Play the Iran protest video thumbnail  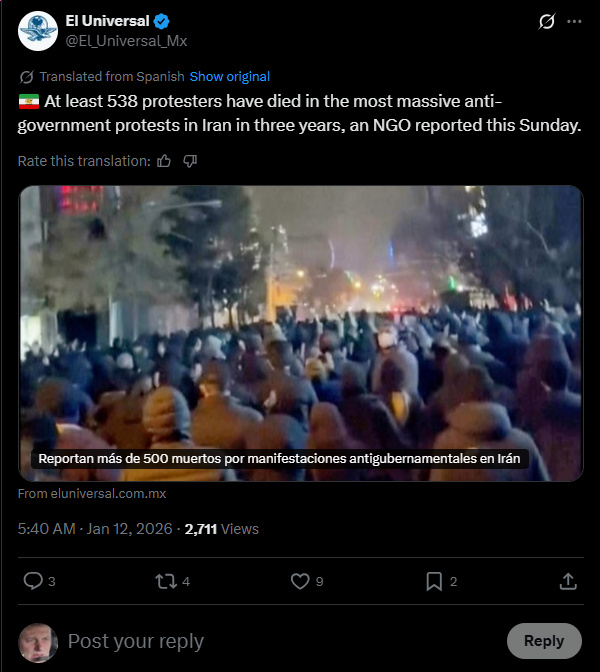click(301, 333)
